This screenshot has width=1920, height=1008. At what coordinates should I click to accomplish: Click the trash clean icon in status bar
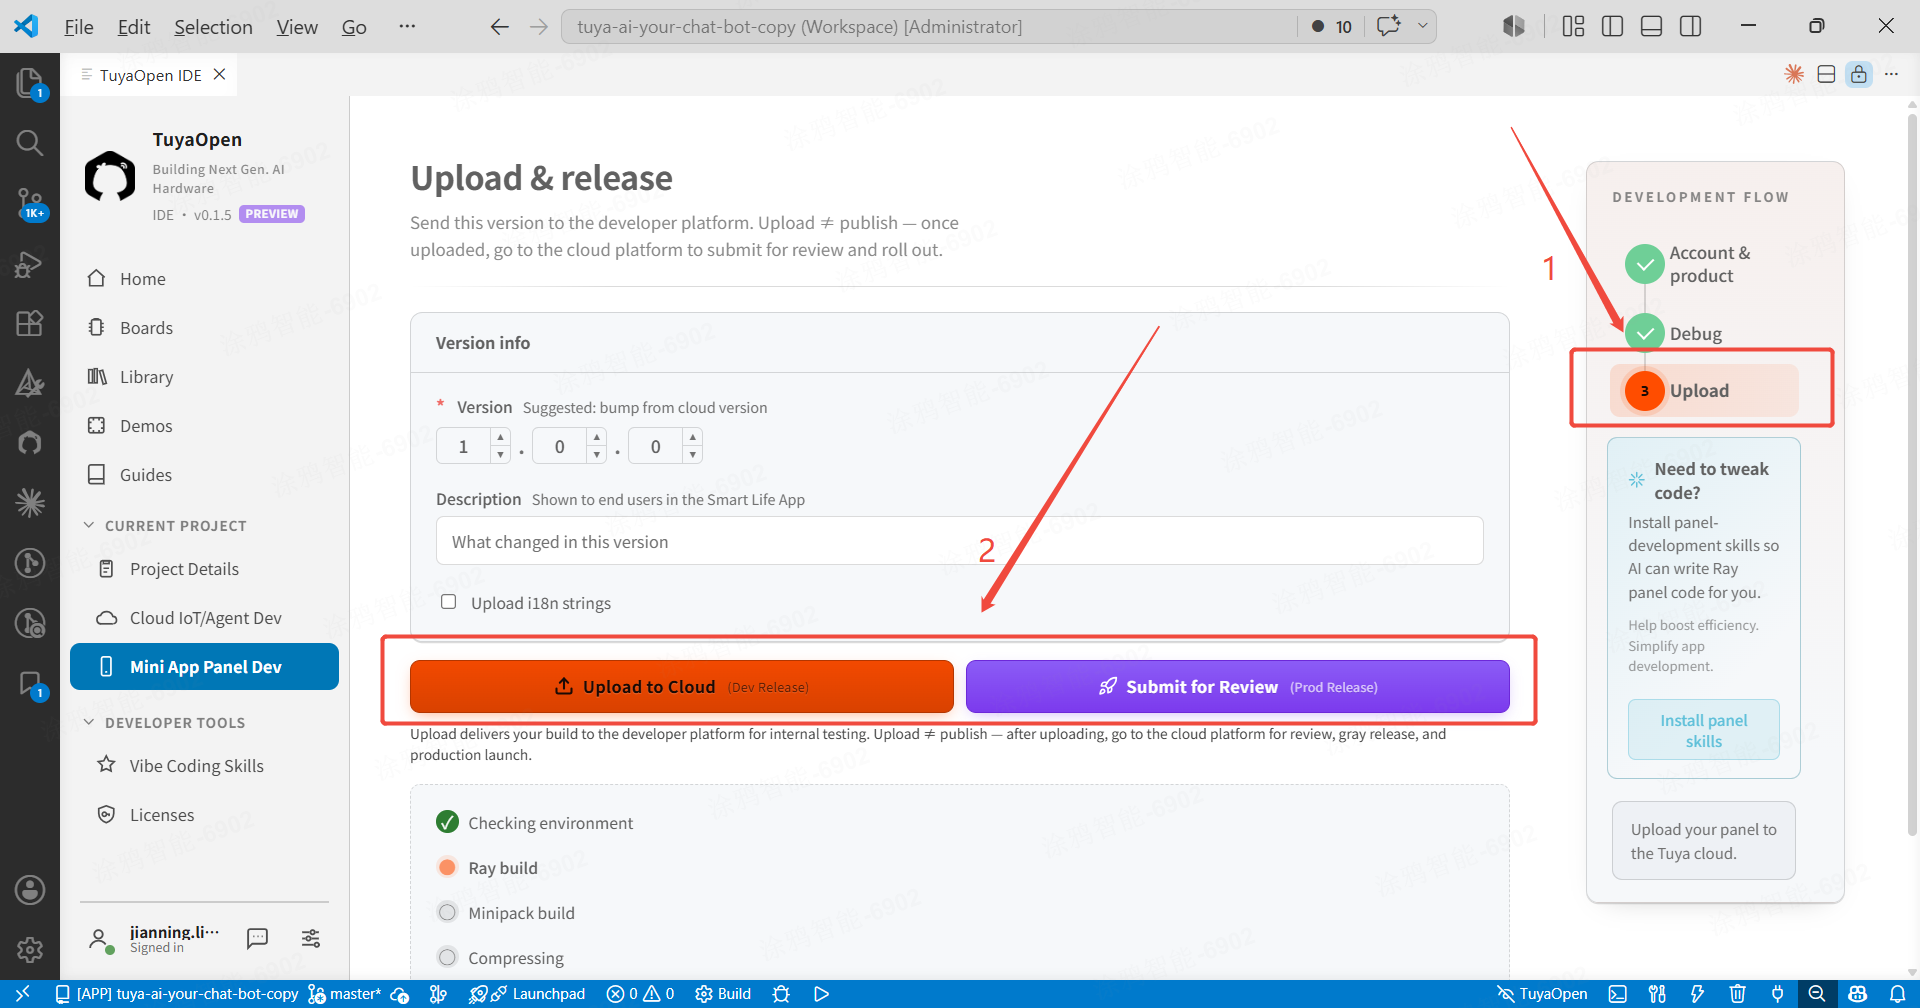coord(1737,994)
